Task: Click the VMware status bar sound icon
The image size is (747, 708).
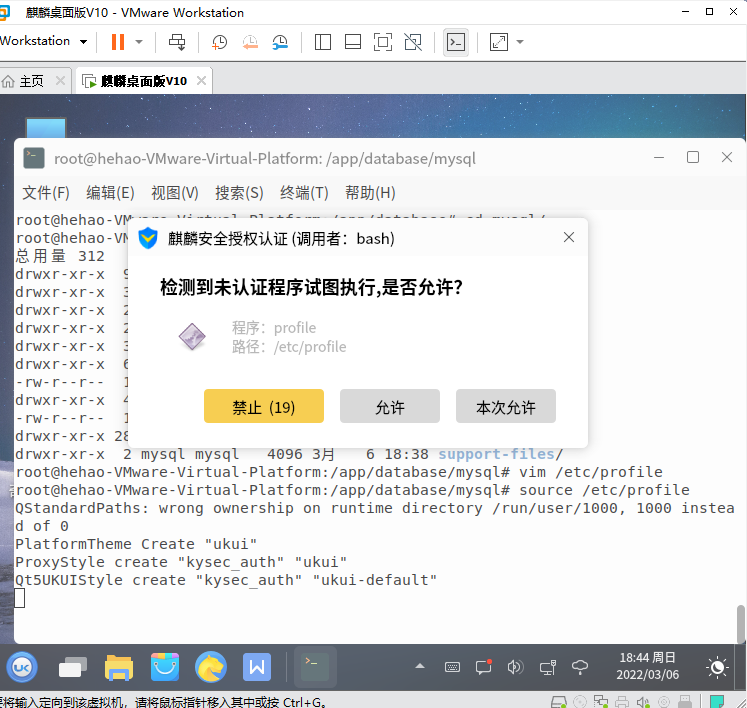Action: (x=643, y=702)
